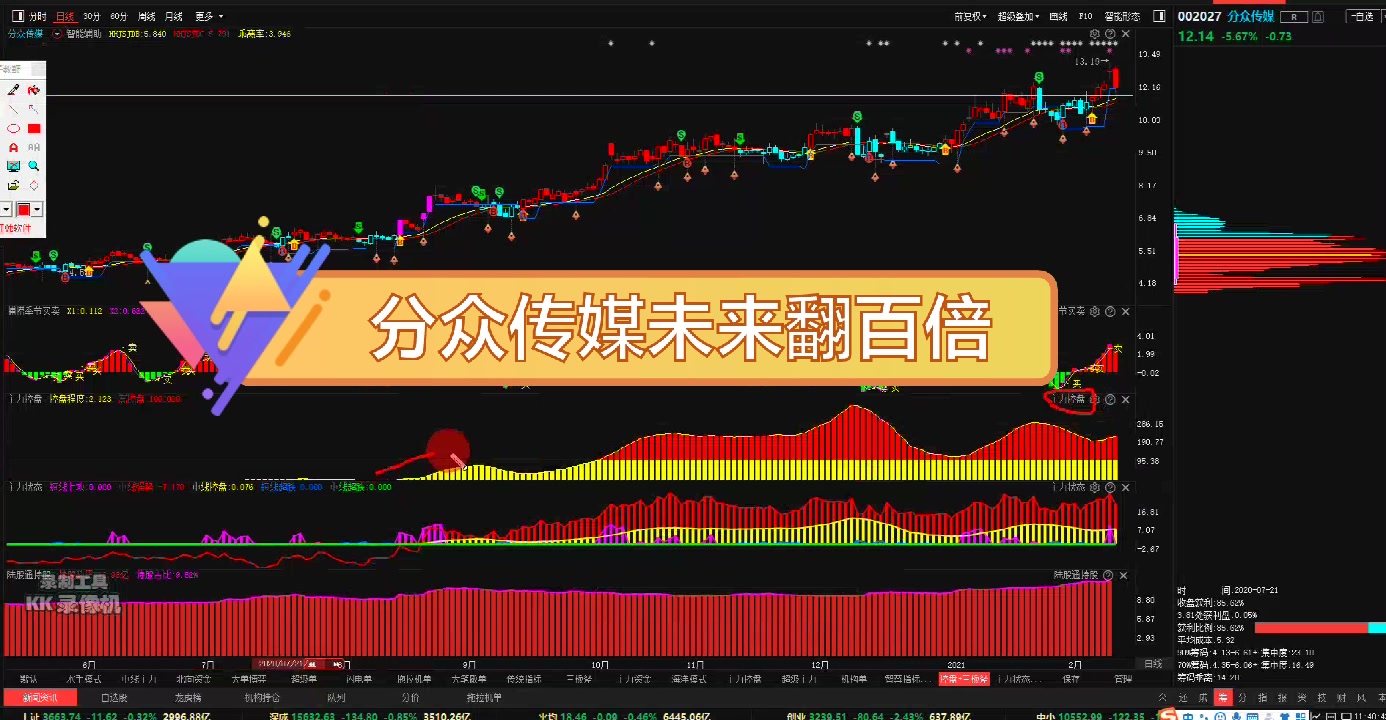Click the price value 12.14

[x=1195, y=36]
